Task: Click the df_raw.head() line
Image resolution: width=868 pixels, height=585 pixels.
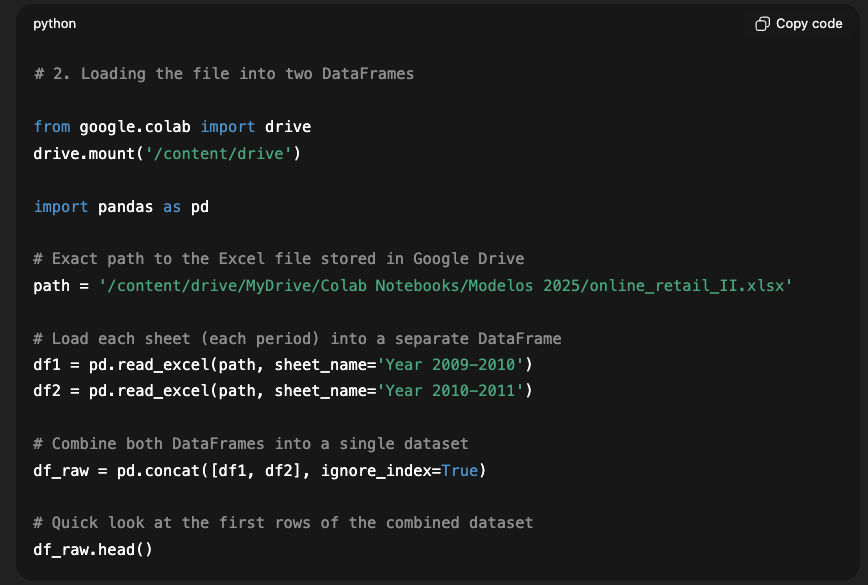Action: click(x=93, y=549)
